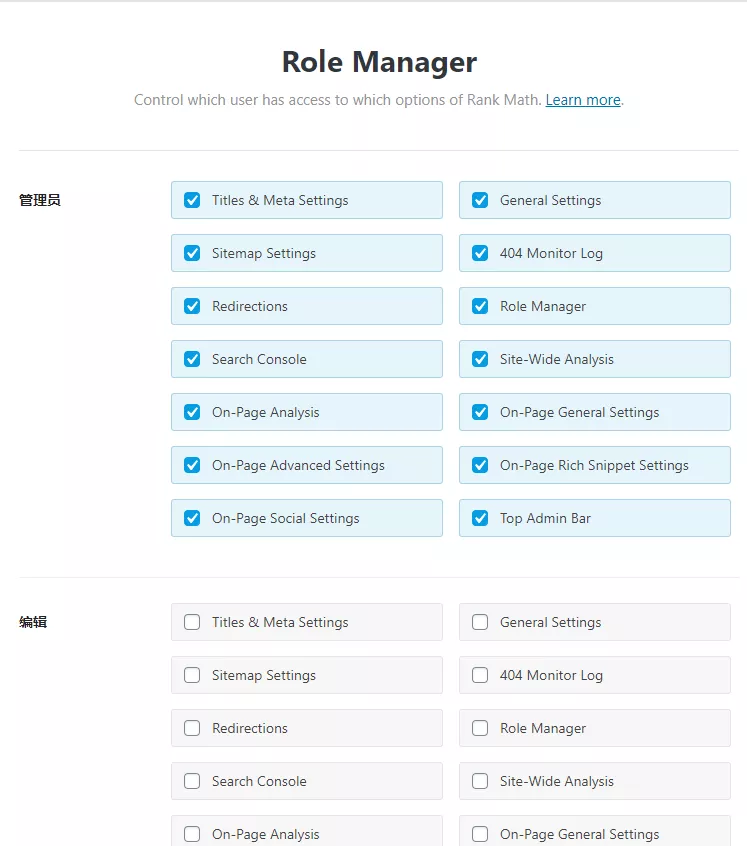Uncheck administrator On-Page Advanced Settings
This screenshot has width=747, height=846.
[x=192, y=465]
